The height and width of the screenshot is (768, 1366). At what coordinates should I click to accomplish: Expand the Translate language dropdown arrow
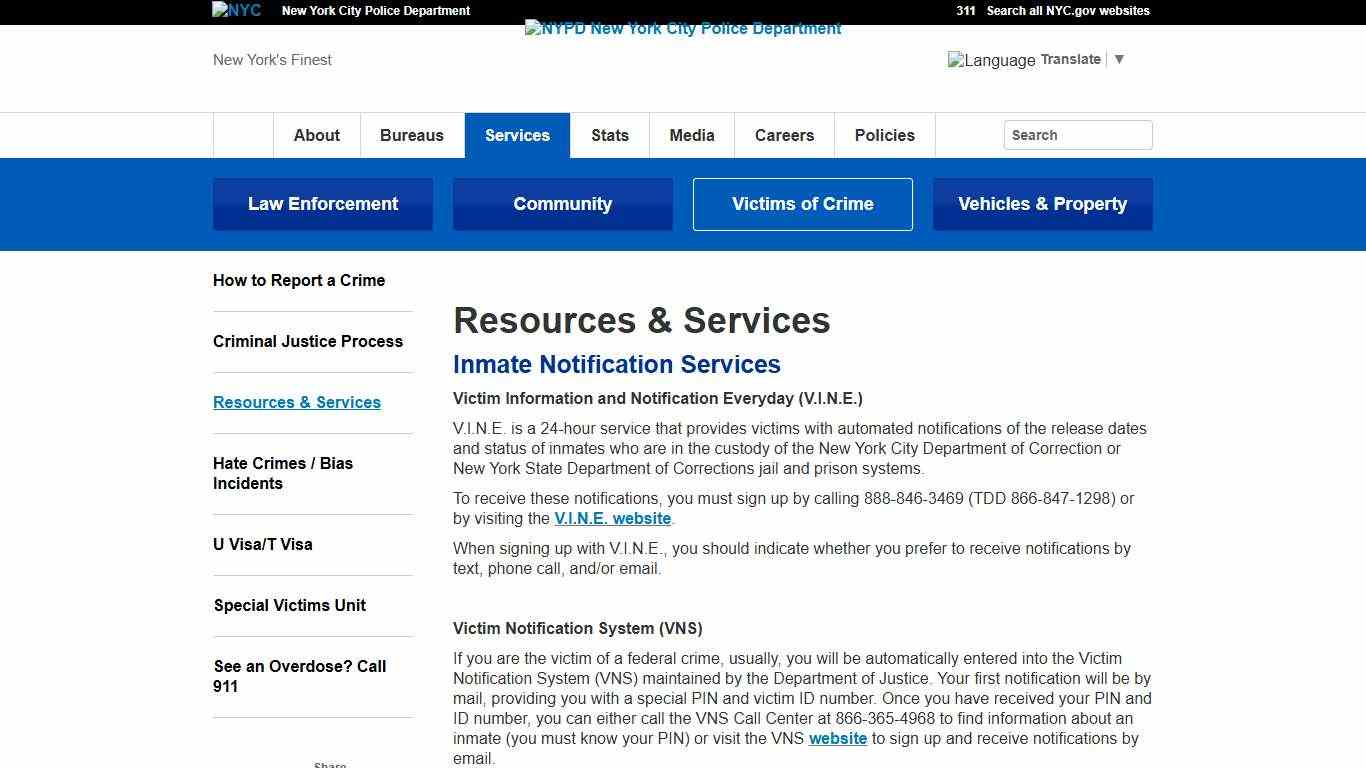click(x=1119, y=59)
